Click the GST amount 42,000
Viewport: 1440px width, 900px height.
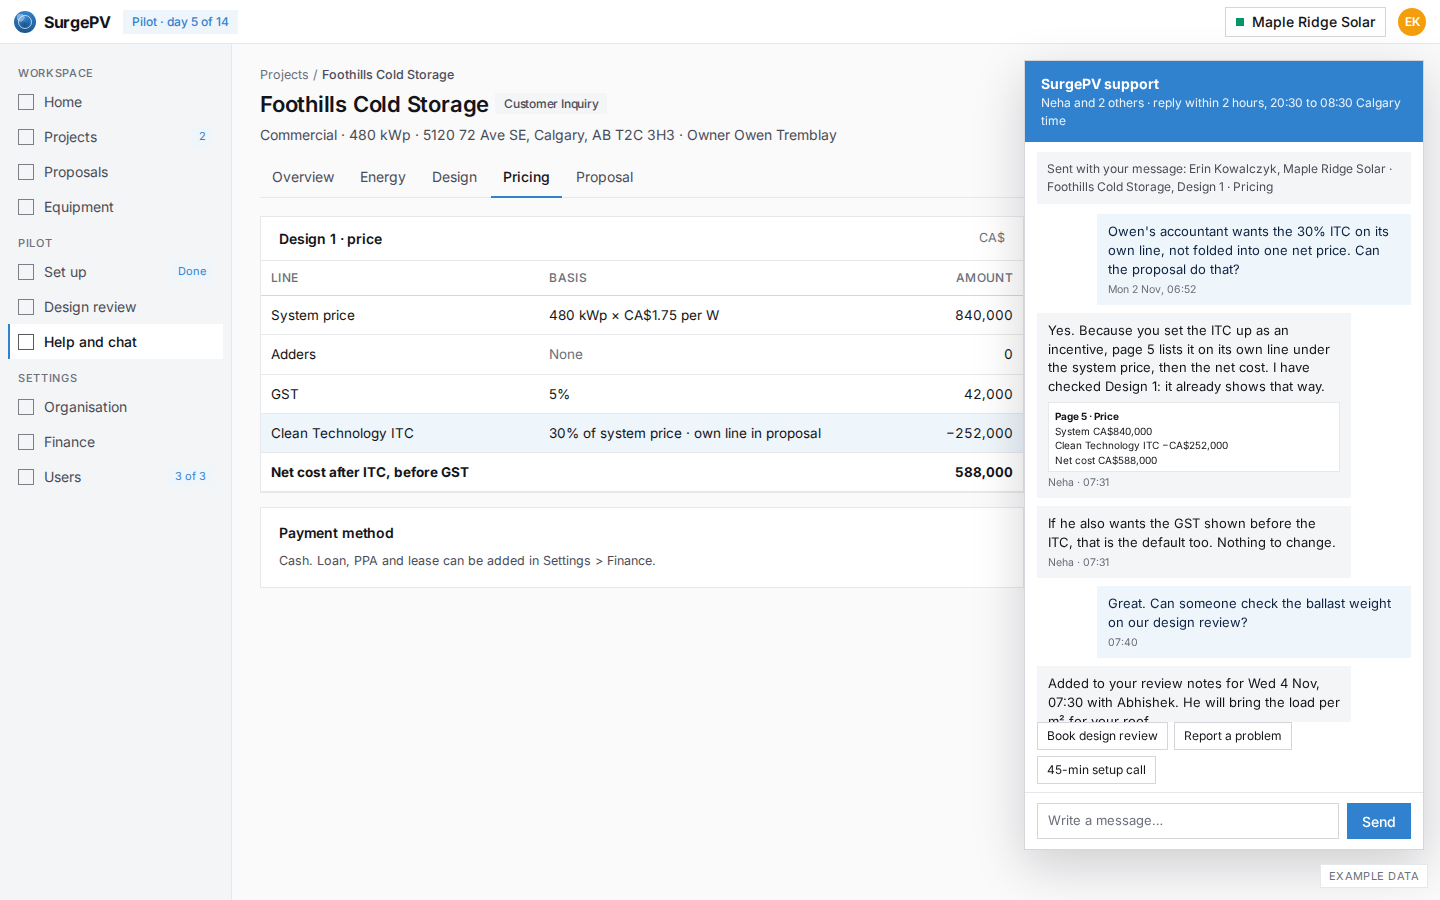[988, 394]
